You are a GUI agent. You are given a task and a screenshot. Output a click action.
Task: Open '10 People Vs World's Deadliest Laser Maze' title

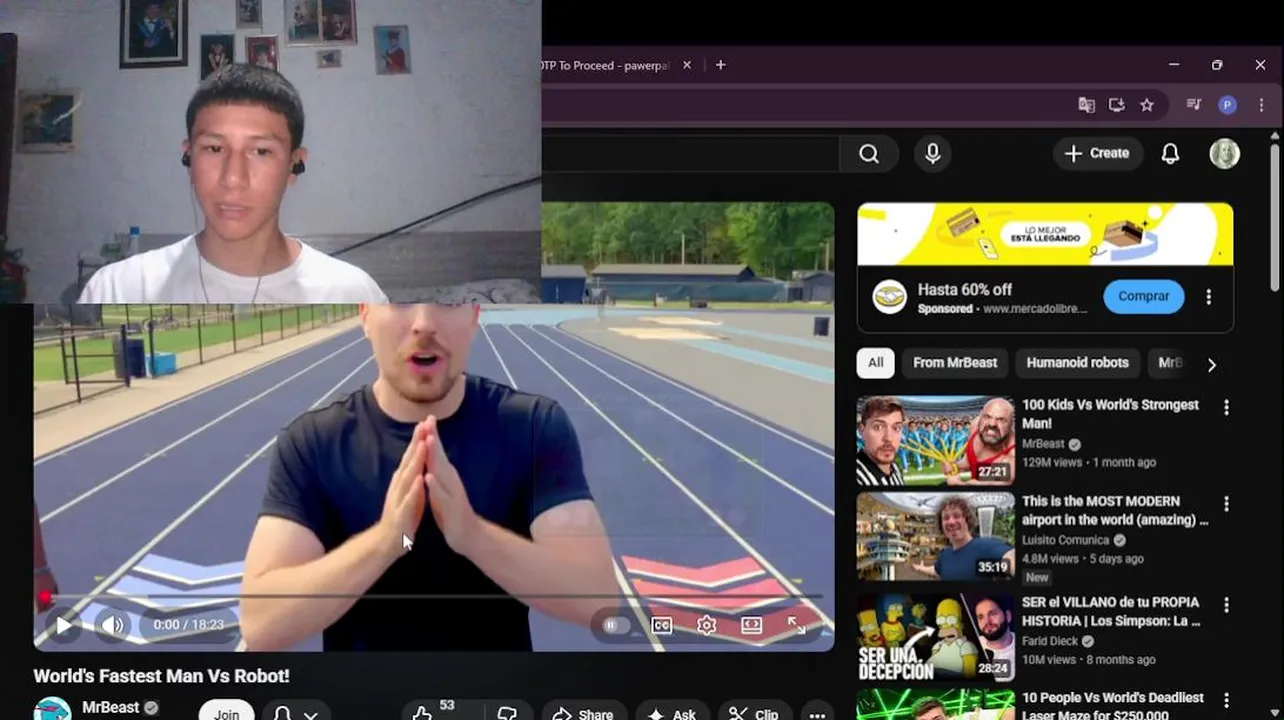click(1112, 705)
